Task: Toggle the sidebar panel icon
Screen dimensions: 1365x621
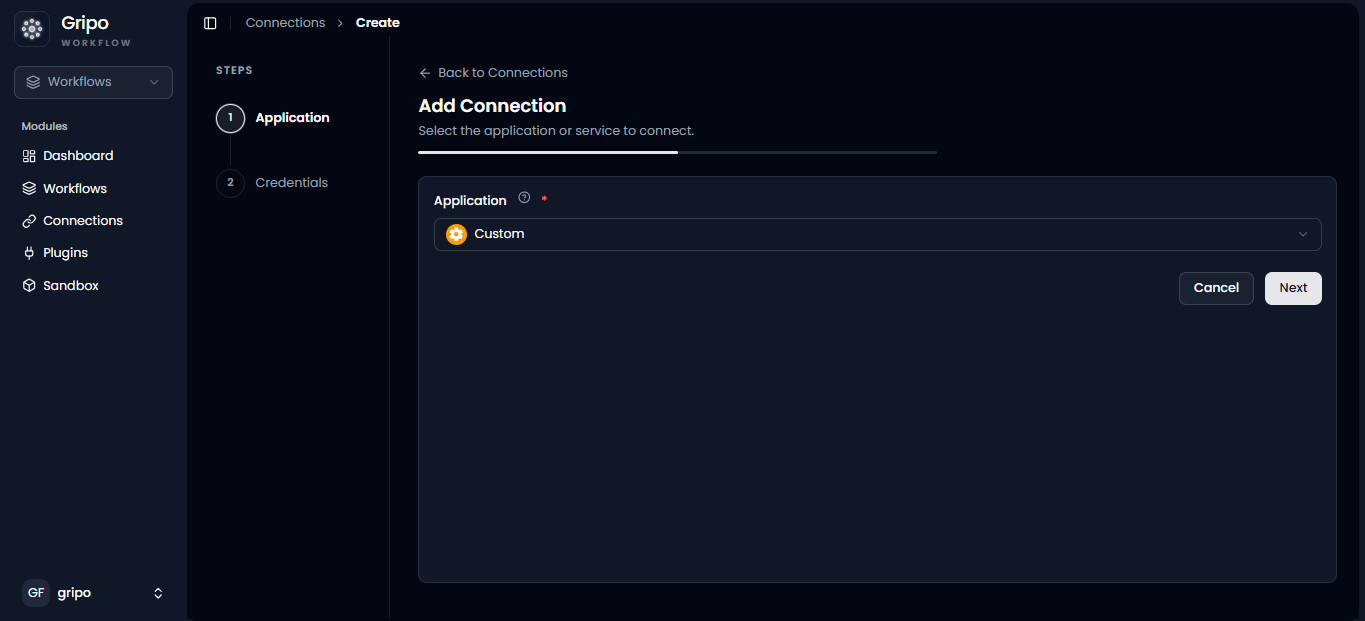Action: point(210,23)
